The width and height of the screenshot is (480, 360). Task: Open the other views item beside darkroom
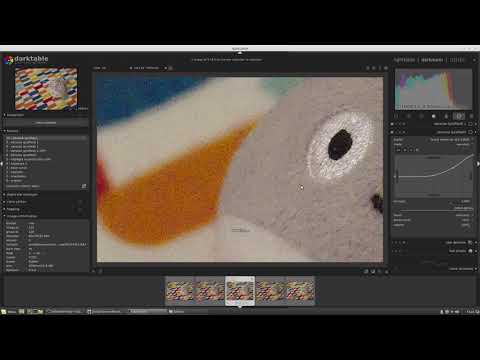[x=457, y=60]
